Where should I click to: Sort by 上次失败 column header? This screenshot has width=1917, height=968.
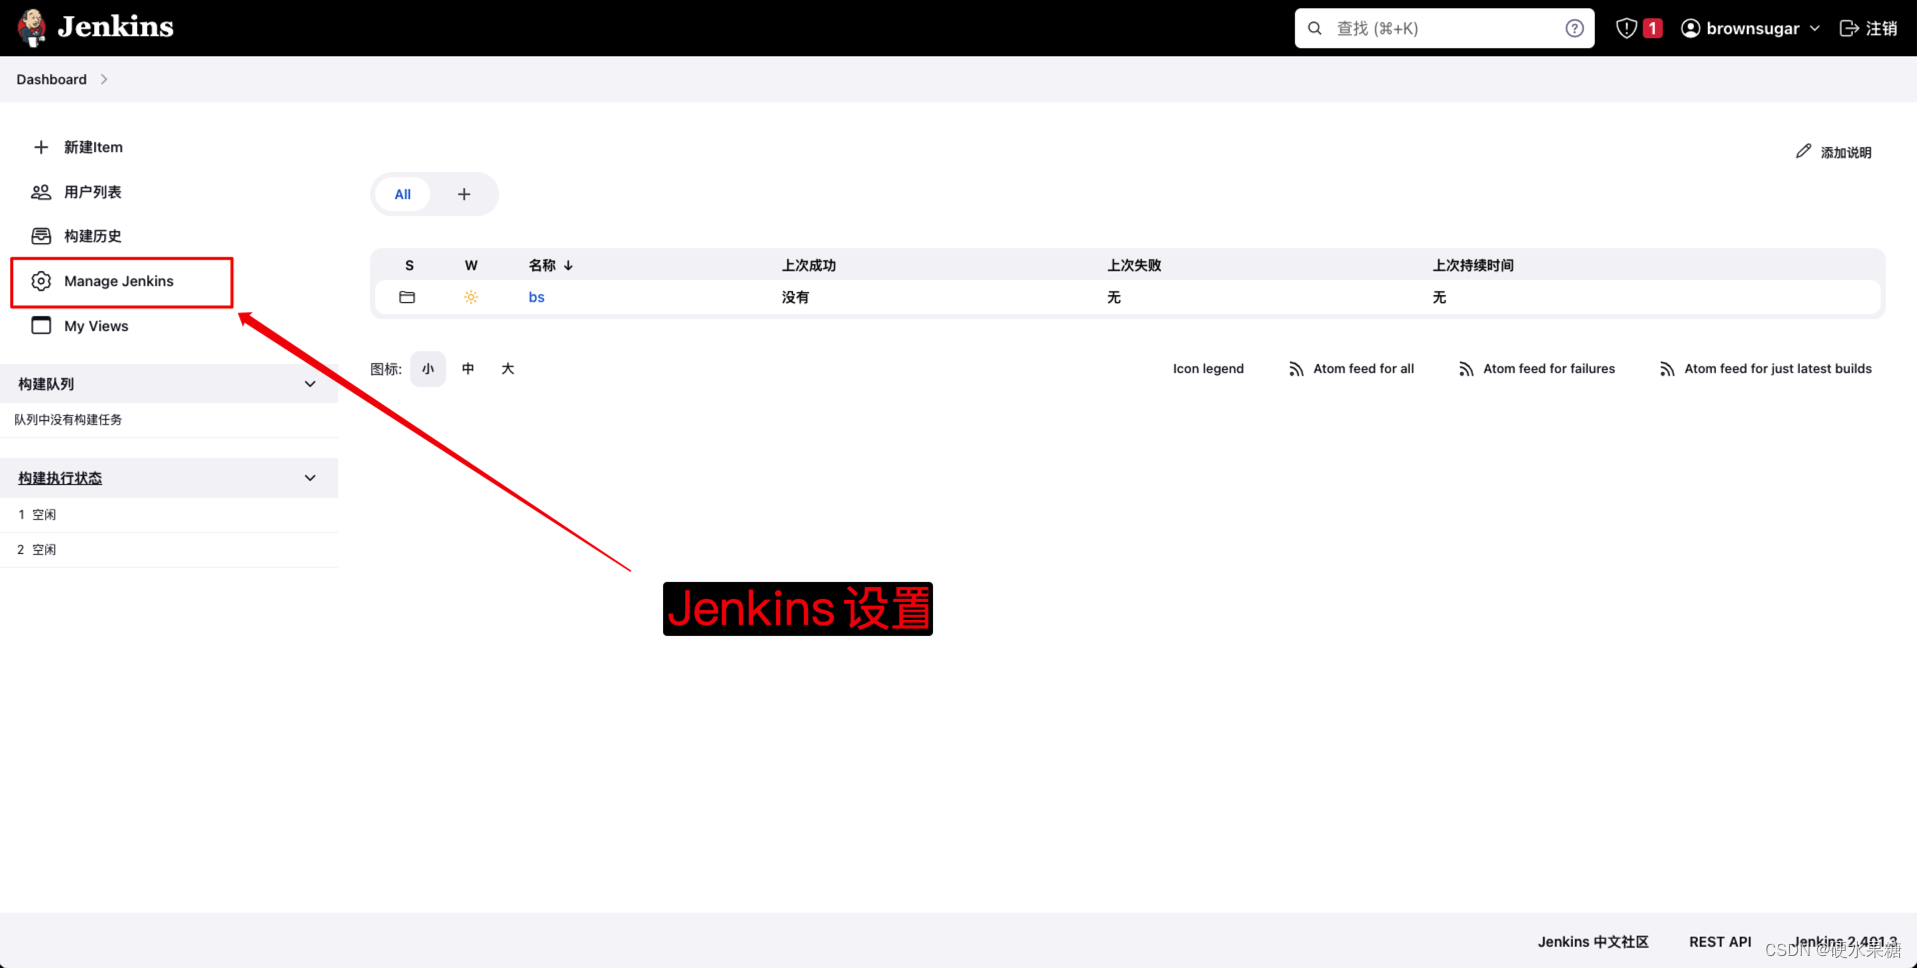1134,265
